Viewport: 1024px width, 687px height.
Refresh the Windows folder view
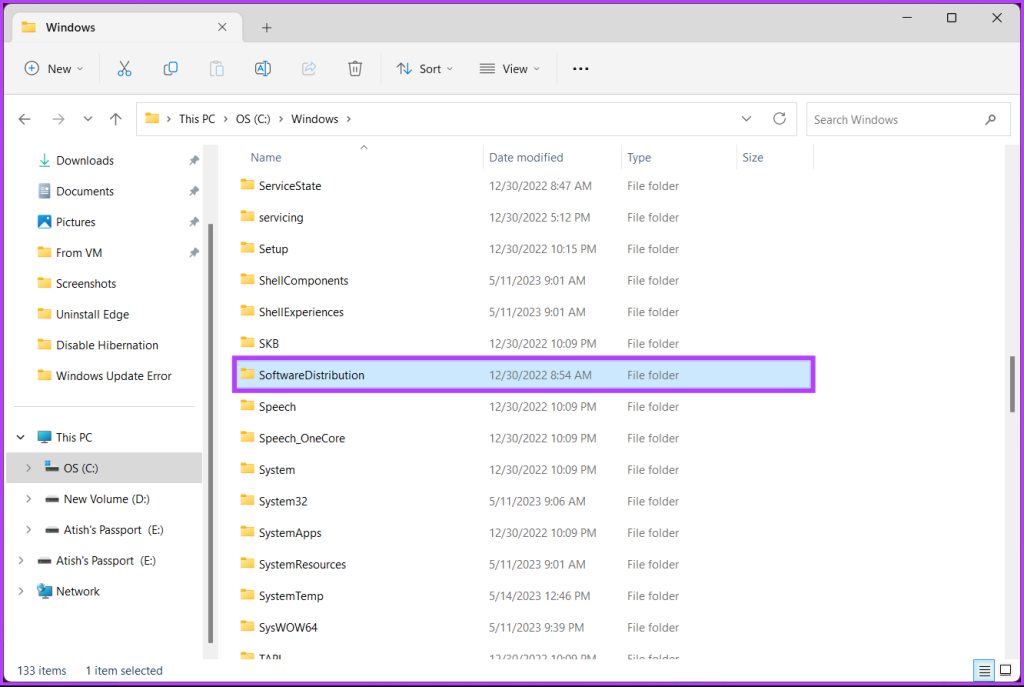coord(779,118)
